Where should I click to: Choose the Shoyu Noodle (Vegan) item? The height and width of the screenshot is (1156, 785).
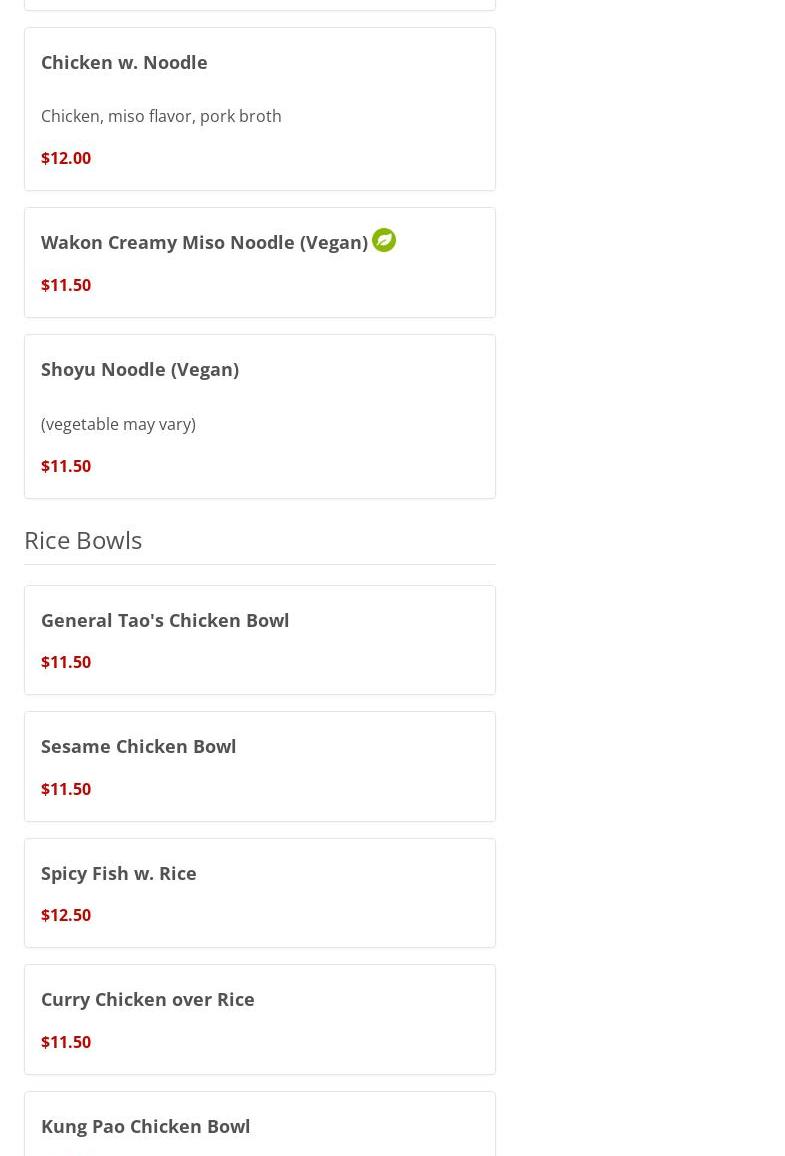click(259, 417)
